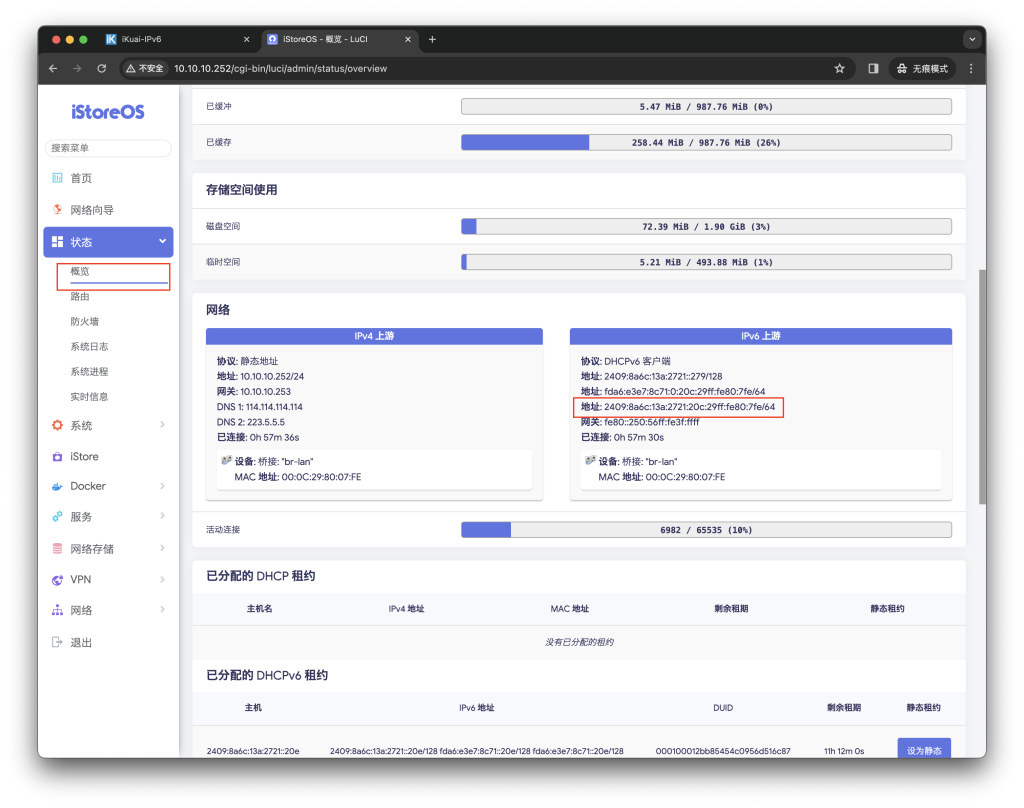Click the IPv6 上游 header

761,336
